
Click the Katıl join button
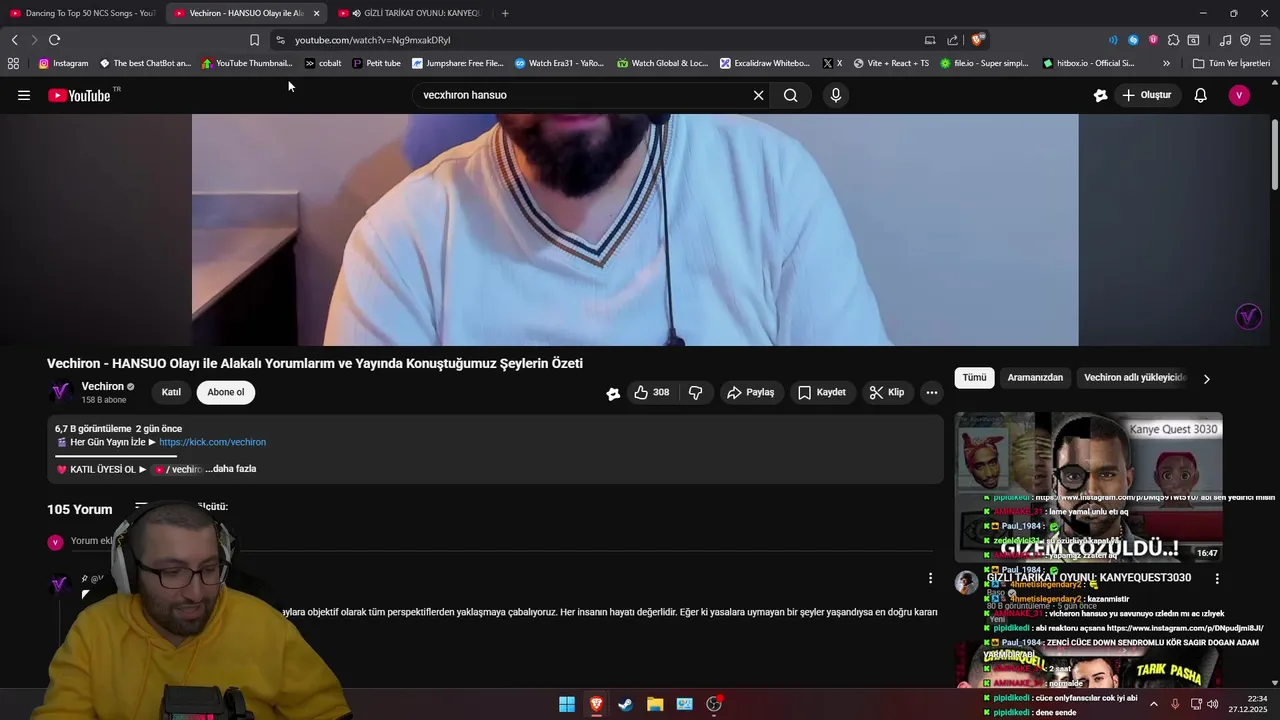pos(171,392)
